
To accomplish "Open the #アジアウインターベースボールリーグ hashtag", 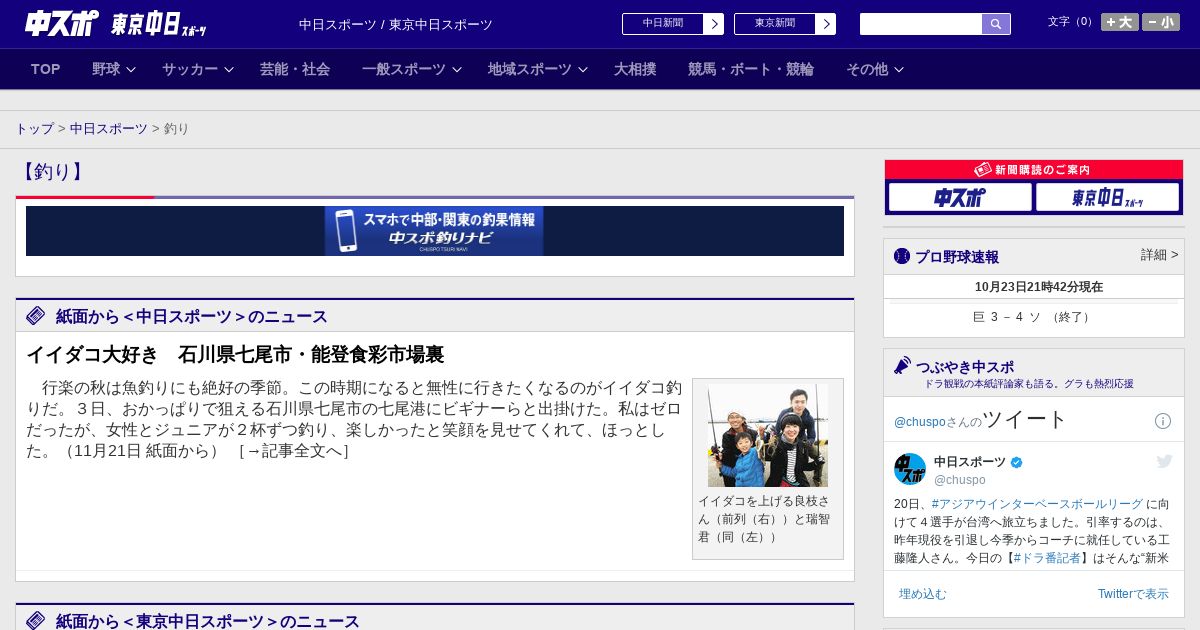I will pos(1037,504).
